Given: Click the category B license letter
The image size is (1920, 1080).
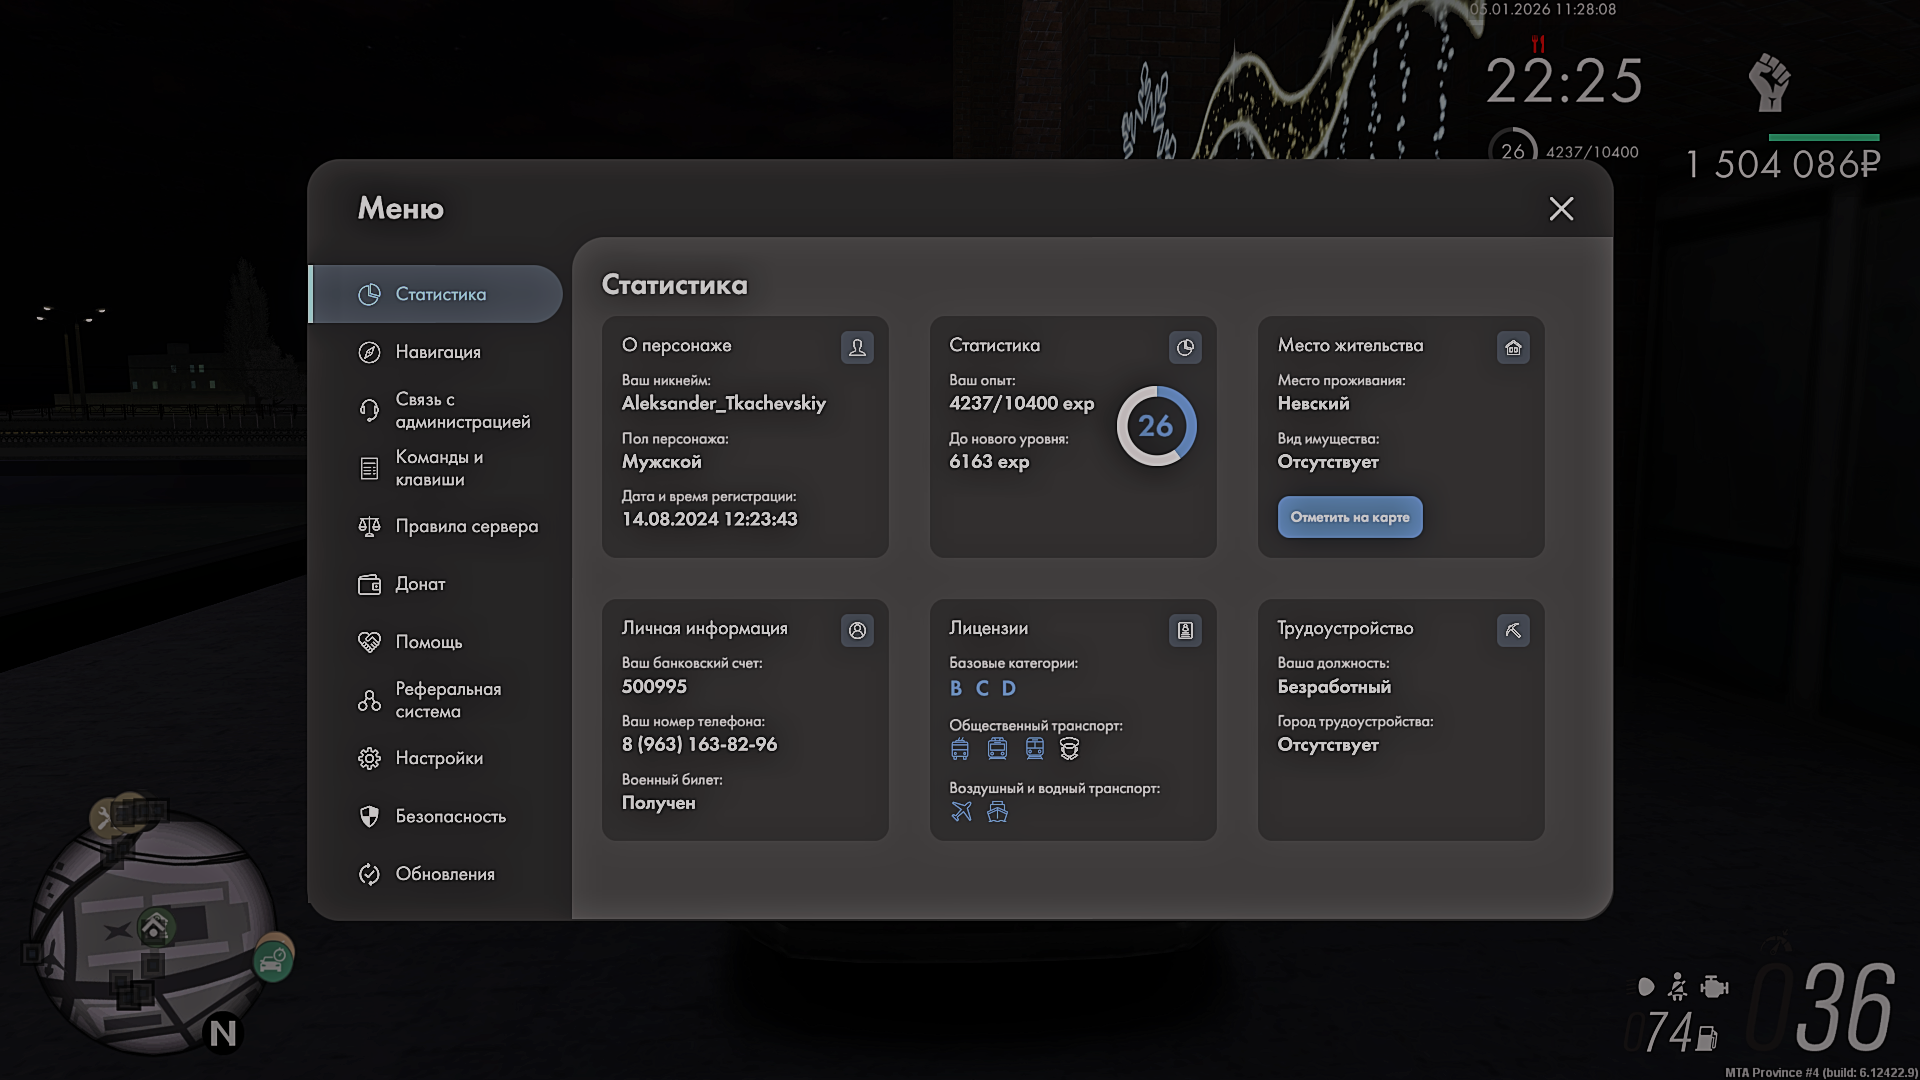Looking at the screenshot, I should [956, 688].
